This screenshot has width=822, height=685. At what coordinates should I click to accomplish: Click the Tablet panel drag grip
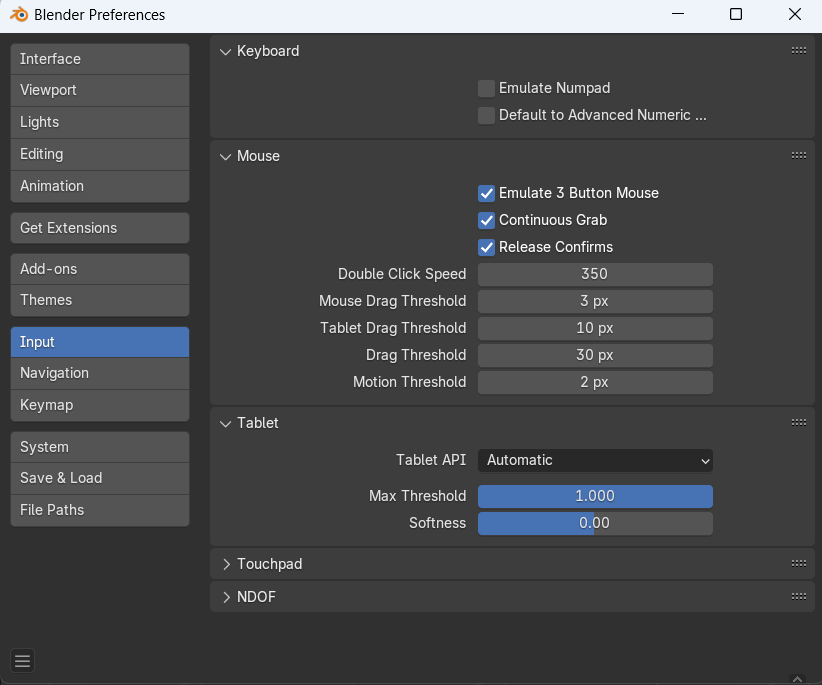tap(798, 422)
